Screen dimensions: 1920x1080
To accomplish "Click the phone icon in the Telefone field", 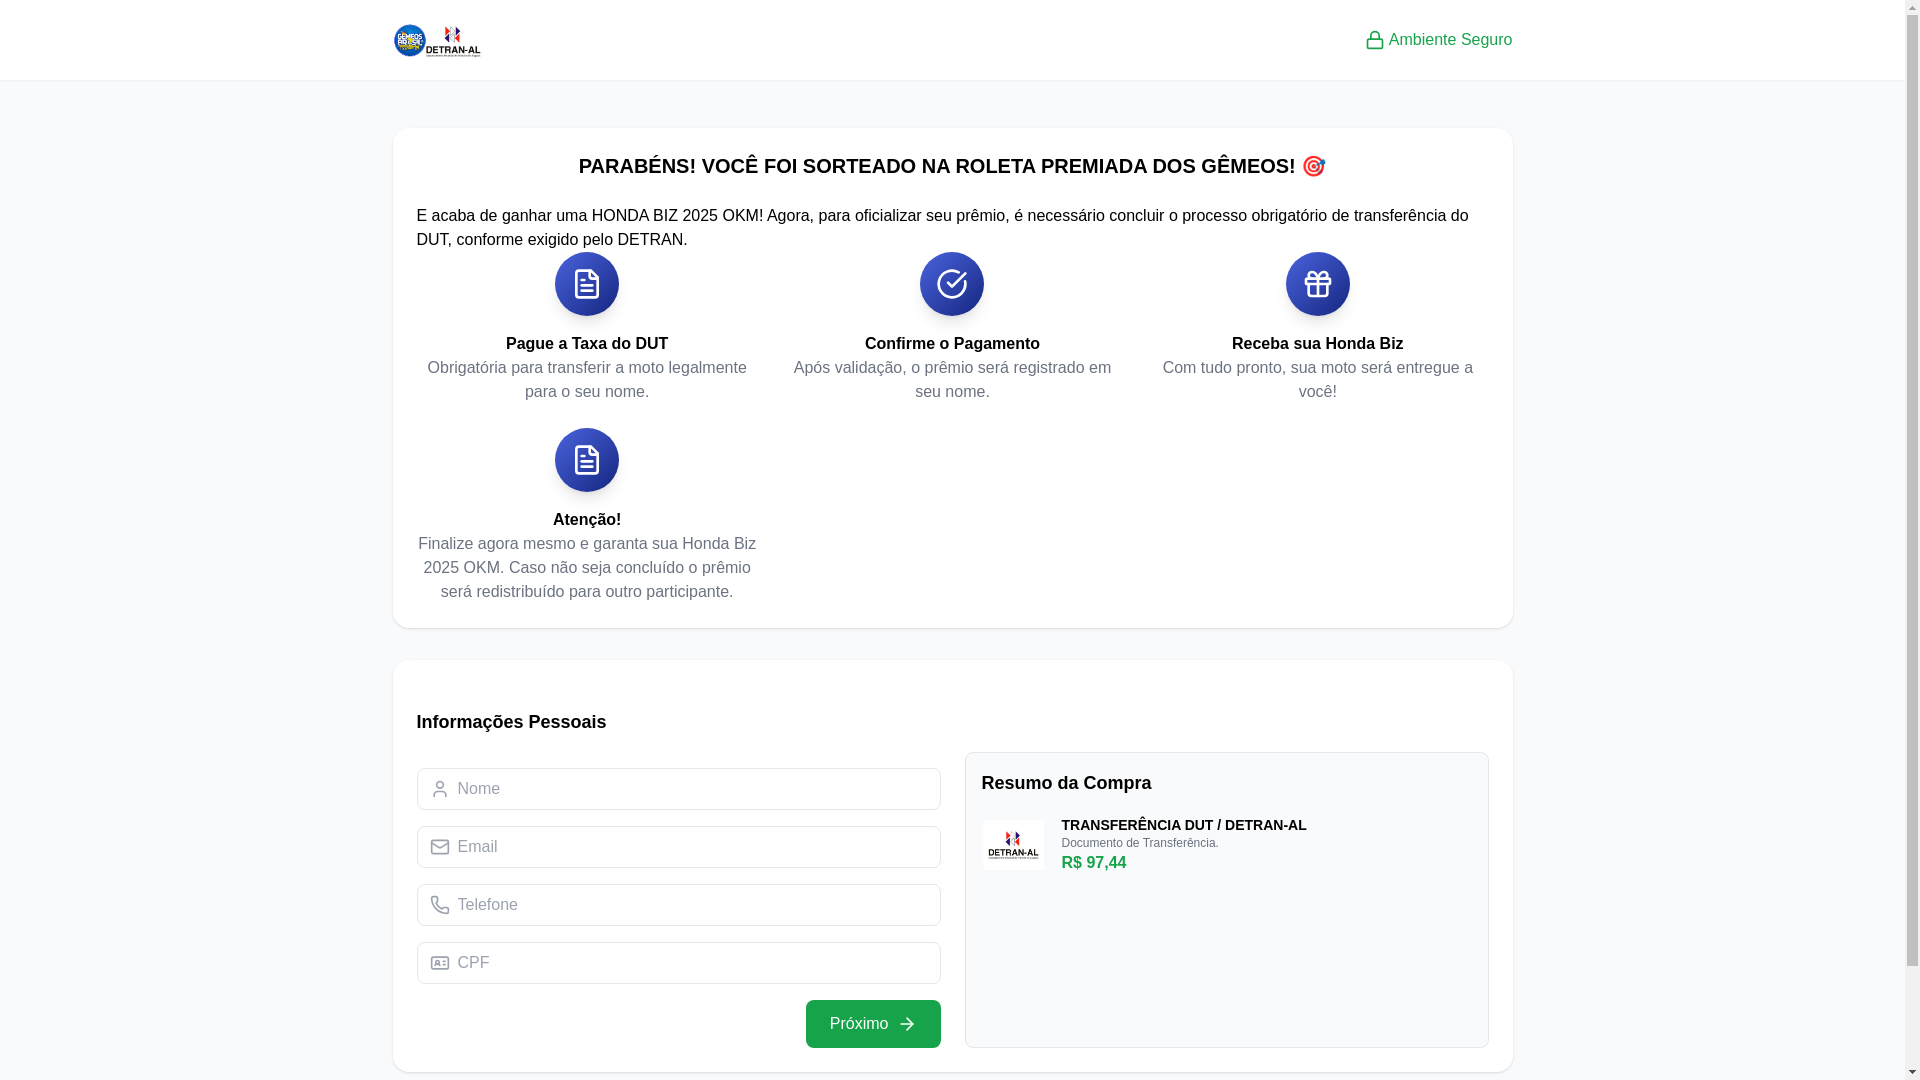I will pos(440,905).
